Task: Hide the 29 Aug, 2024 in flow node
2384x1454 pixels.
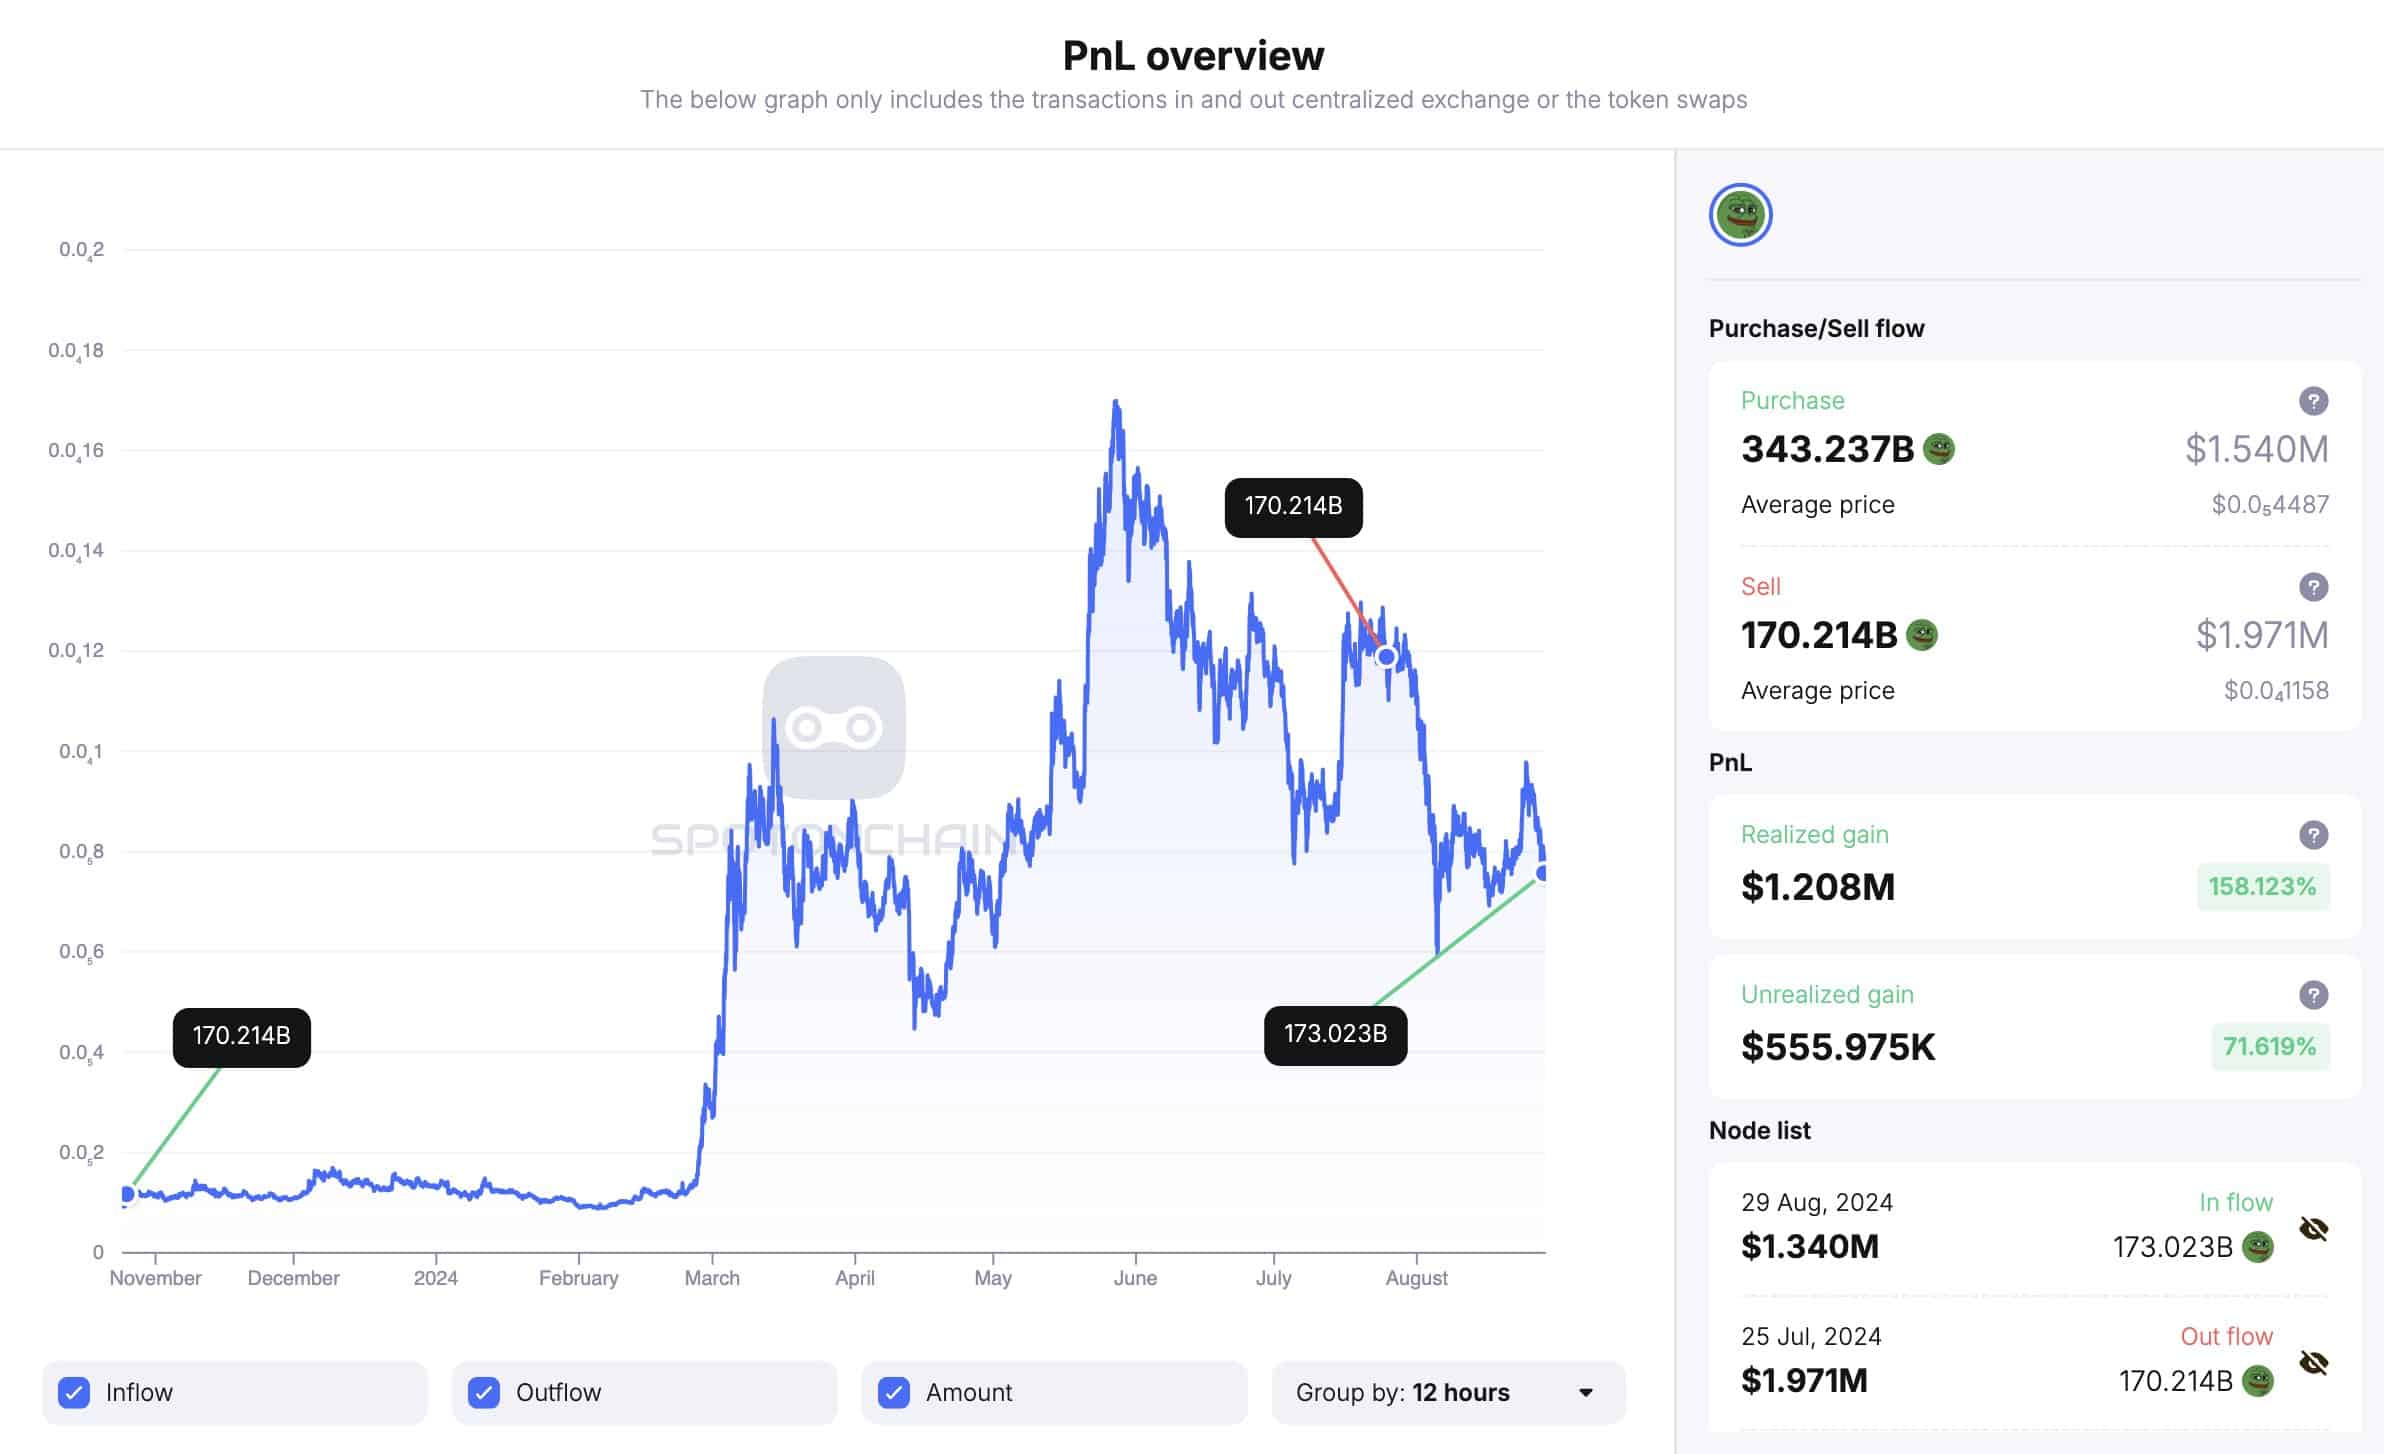Action: (x=2314, y=1229)
